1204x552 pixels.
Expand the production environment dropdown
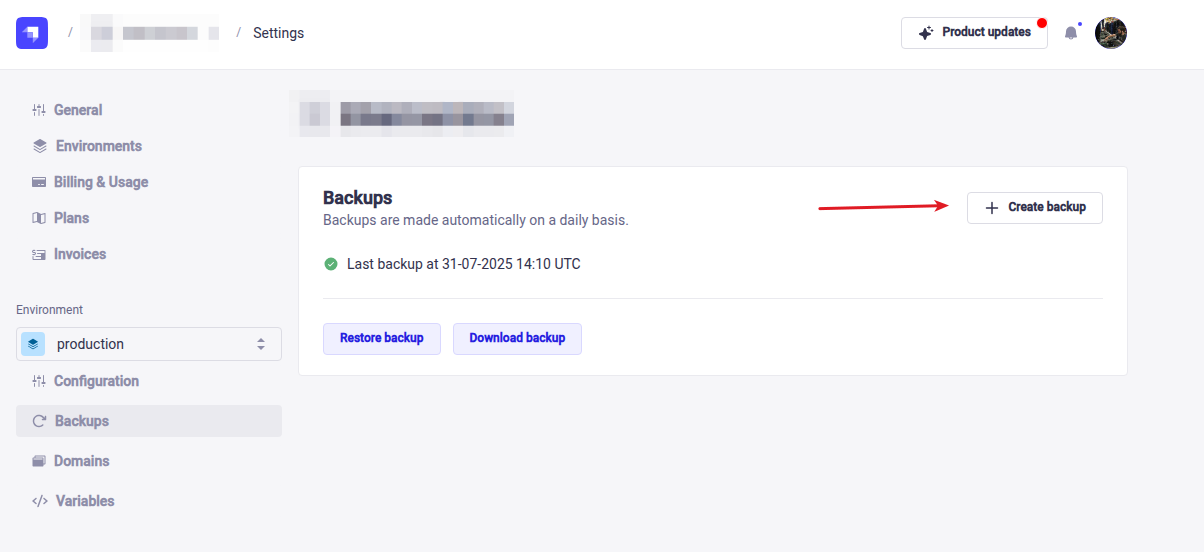(148, 344)
